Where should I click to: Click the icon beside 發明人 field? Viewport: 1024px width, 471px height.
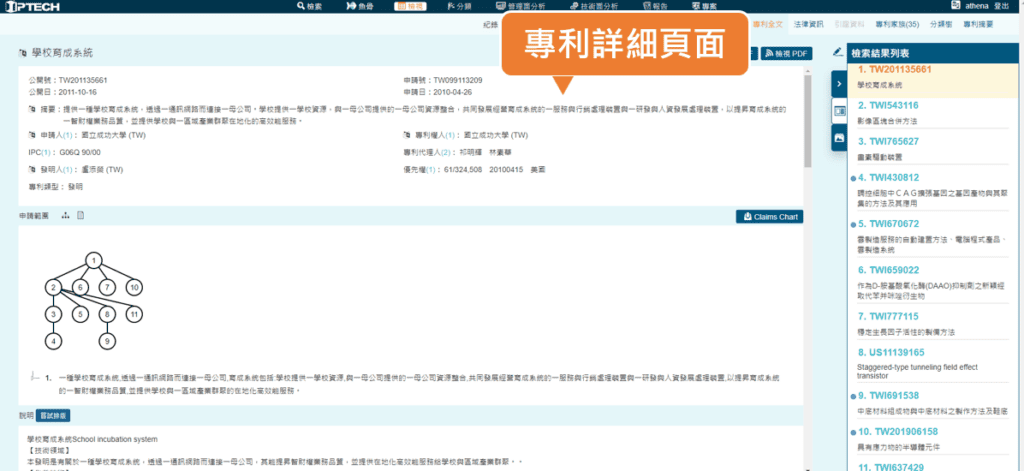tap(33, 170)
